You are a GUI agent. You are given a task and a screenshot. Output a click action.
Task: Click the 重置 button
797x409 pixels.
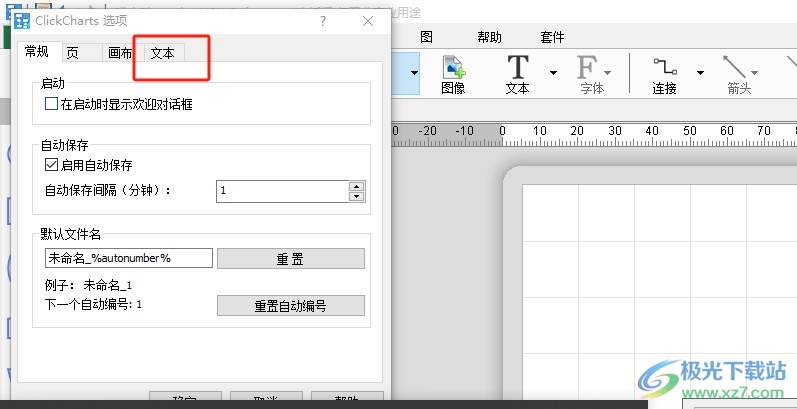click(x=291, y=259)
